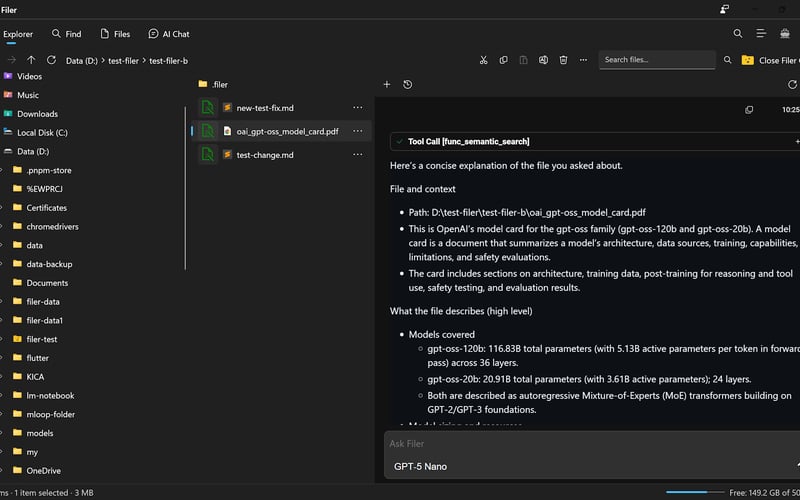Click green document icon beside test-change.md
The width and height of the screenshot is (800, 500).
point(208,155)
